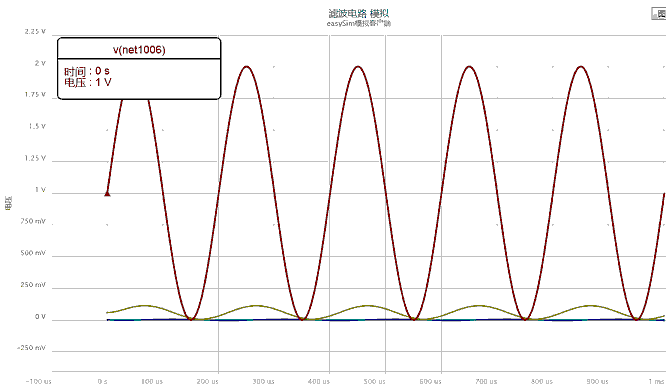Click the -250 mV axis label
Image resolution: width=666 pixels, height=391 pixels.
pyautogui.click(x=31, y=348)
